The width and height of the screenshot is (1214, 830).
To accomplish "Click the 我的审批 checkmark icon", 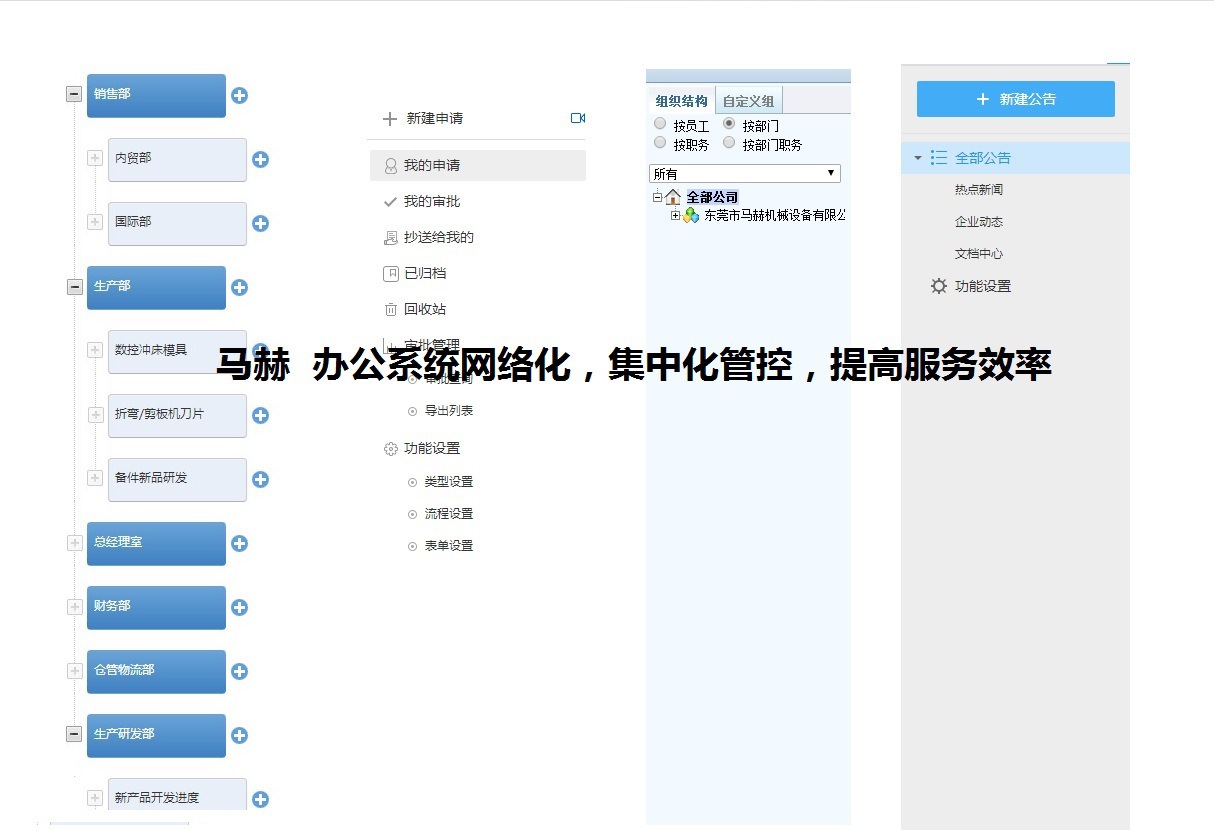I will tap(392, 201).
